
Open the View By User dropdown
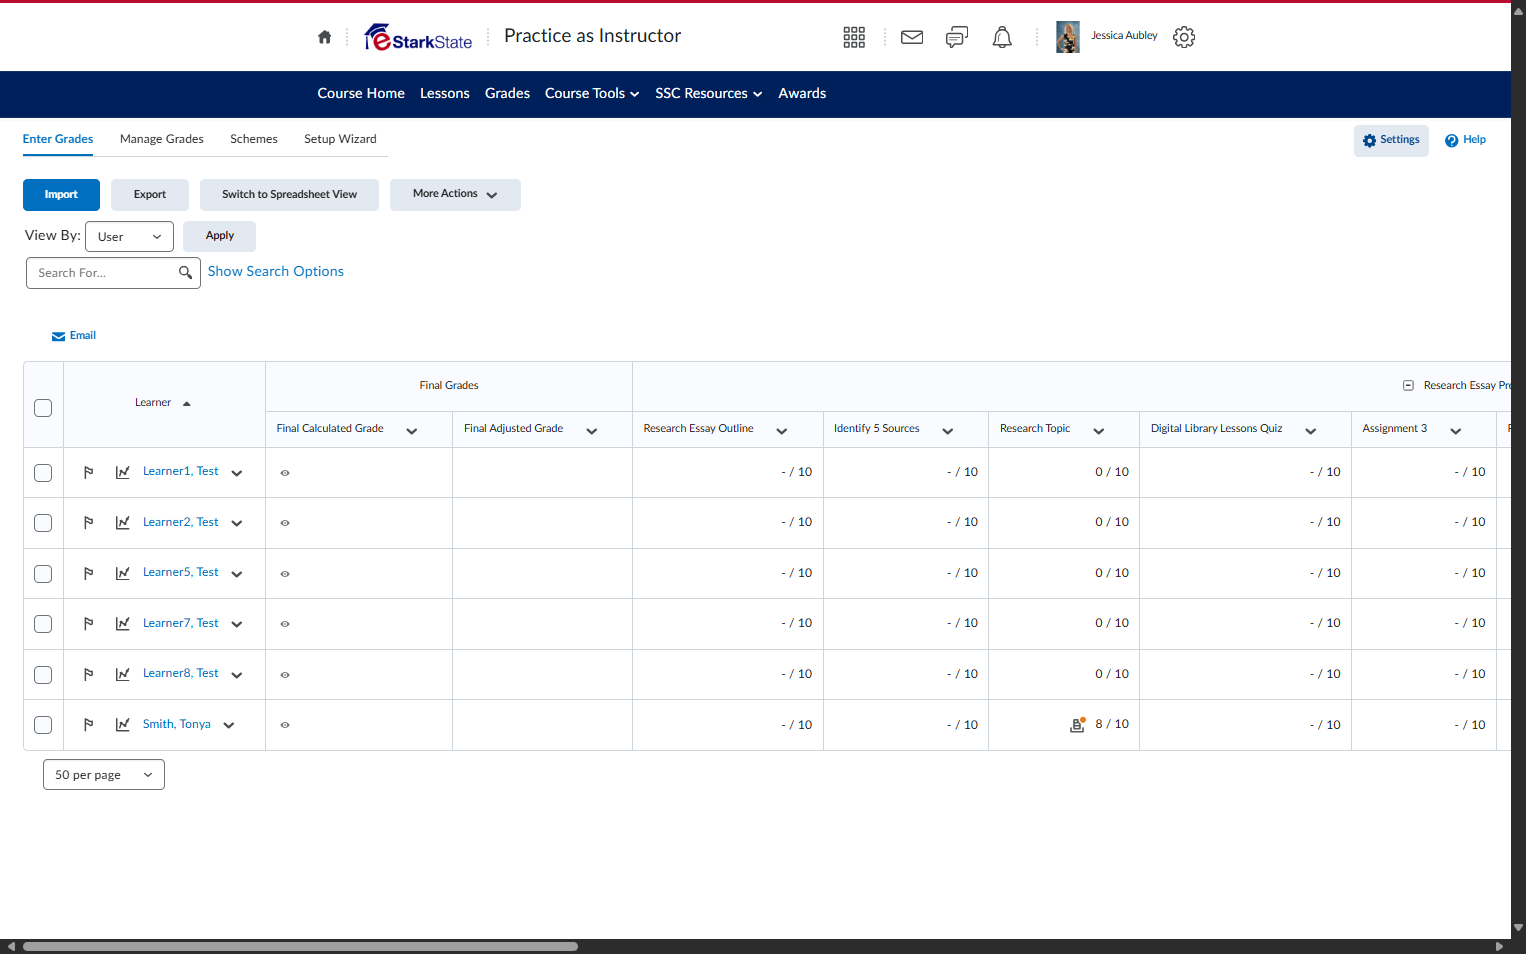[x=129, y=237]
